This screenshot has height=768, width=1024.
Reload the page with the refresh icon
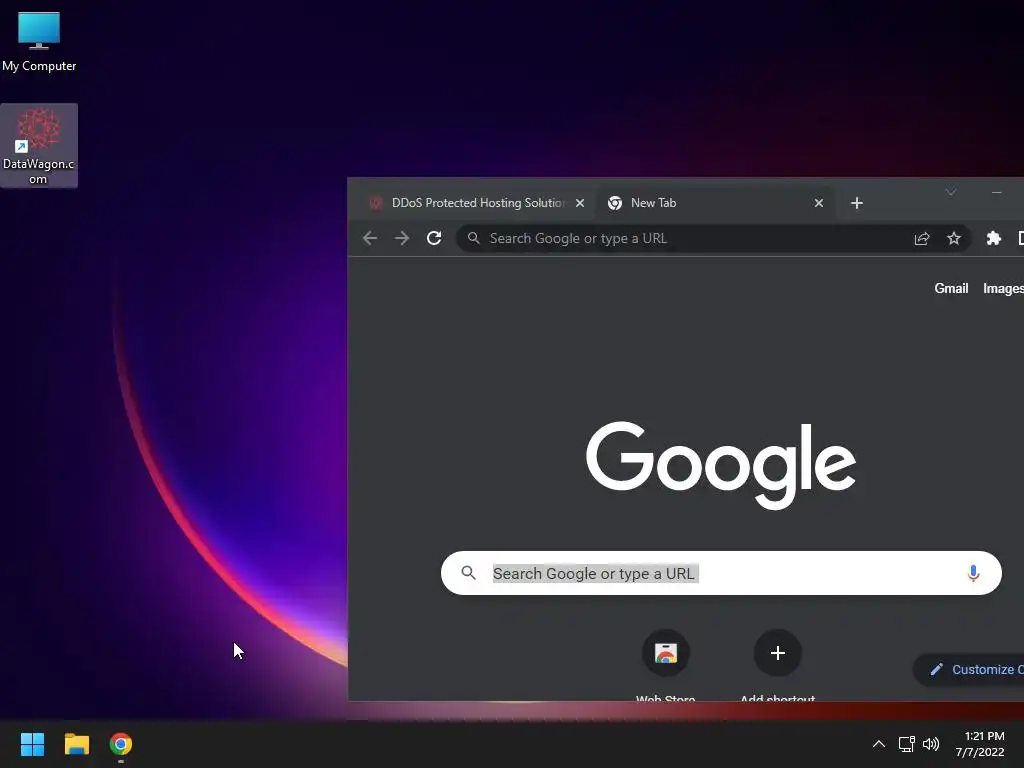(434, 238)
